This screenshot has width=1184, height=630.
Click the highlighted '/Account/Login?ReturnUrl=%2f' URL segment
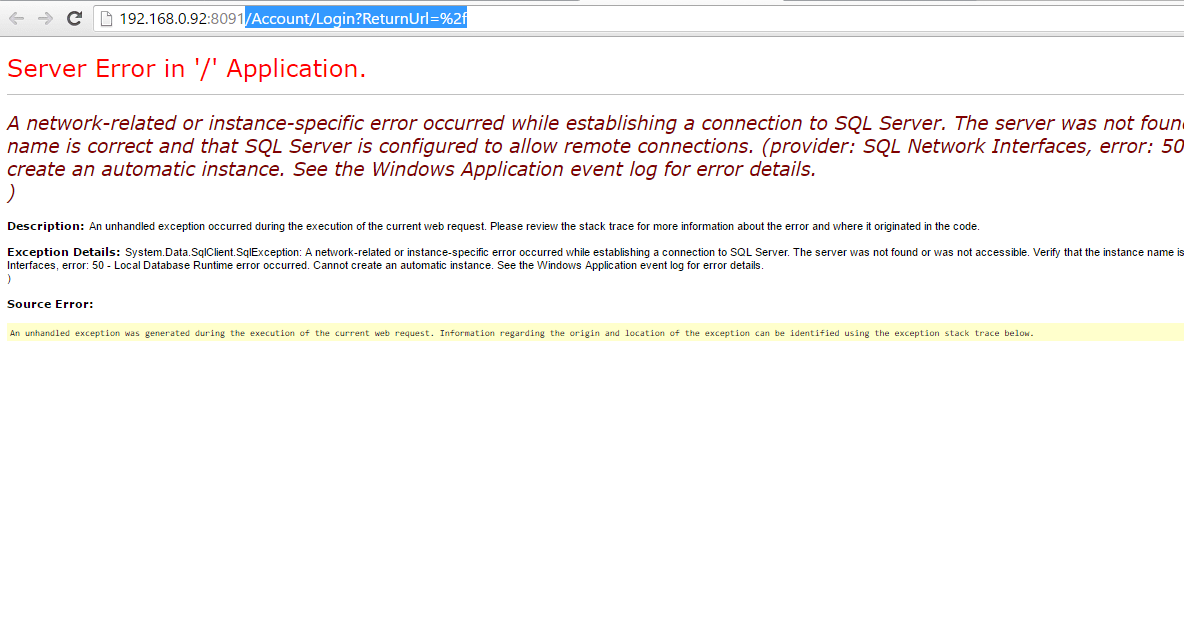pyautogui.click(x=355, y=18)
